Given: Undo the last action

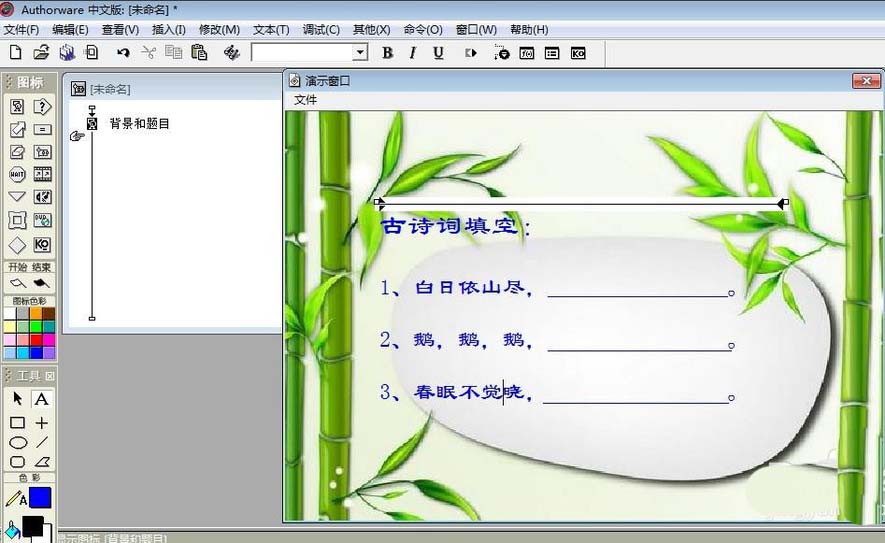Looking at the screenshot, I should (123, 52).
